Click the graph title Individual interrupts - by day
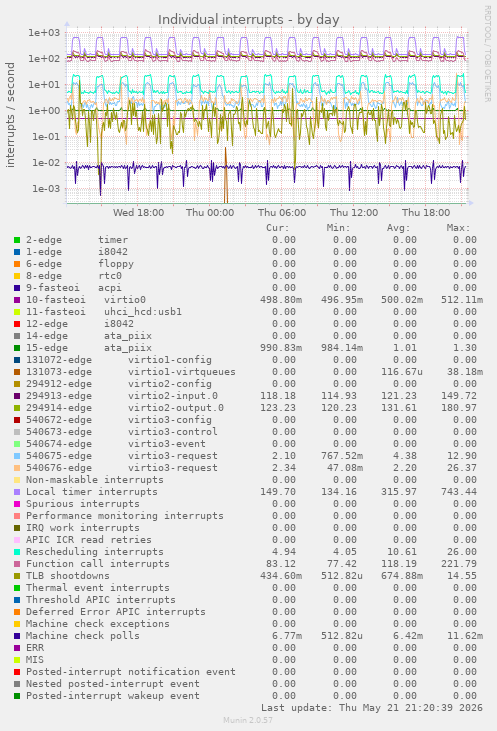 [248, 20]
